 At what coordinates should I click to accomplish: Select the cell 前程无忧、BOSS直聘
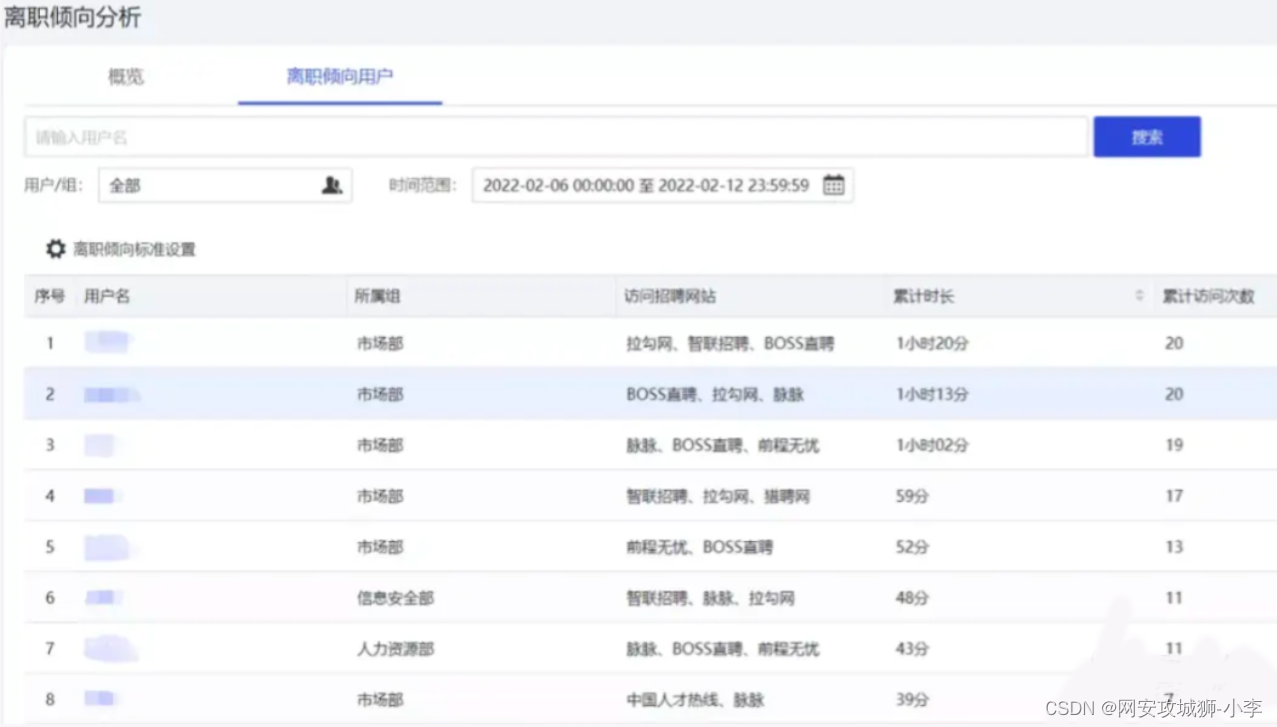[700, 547]
